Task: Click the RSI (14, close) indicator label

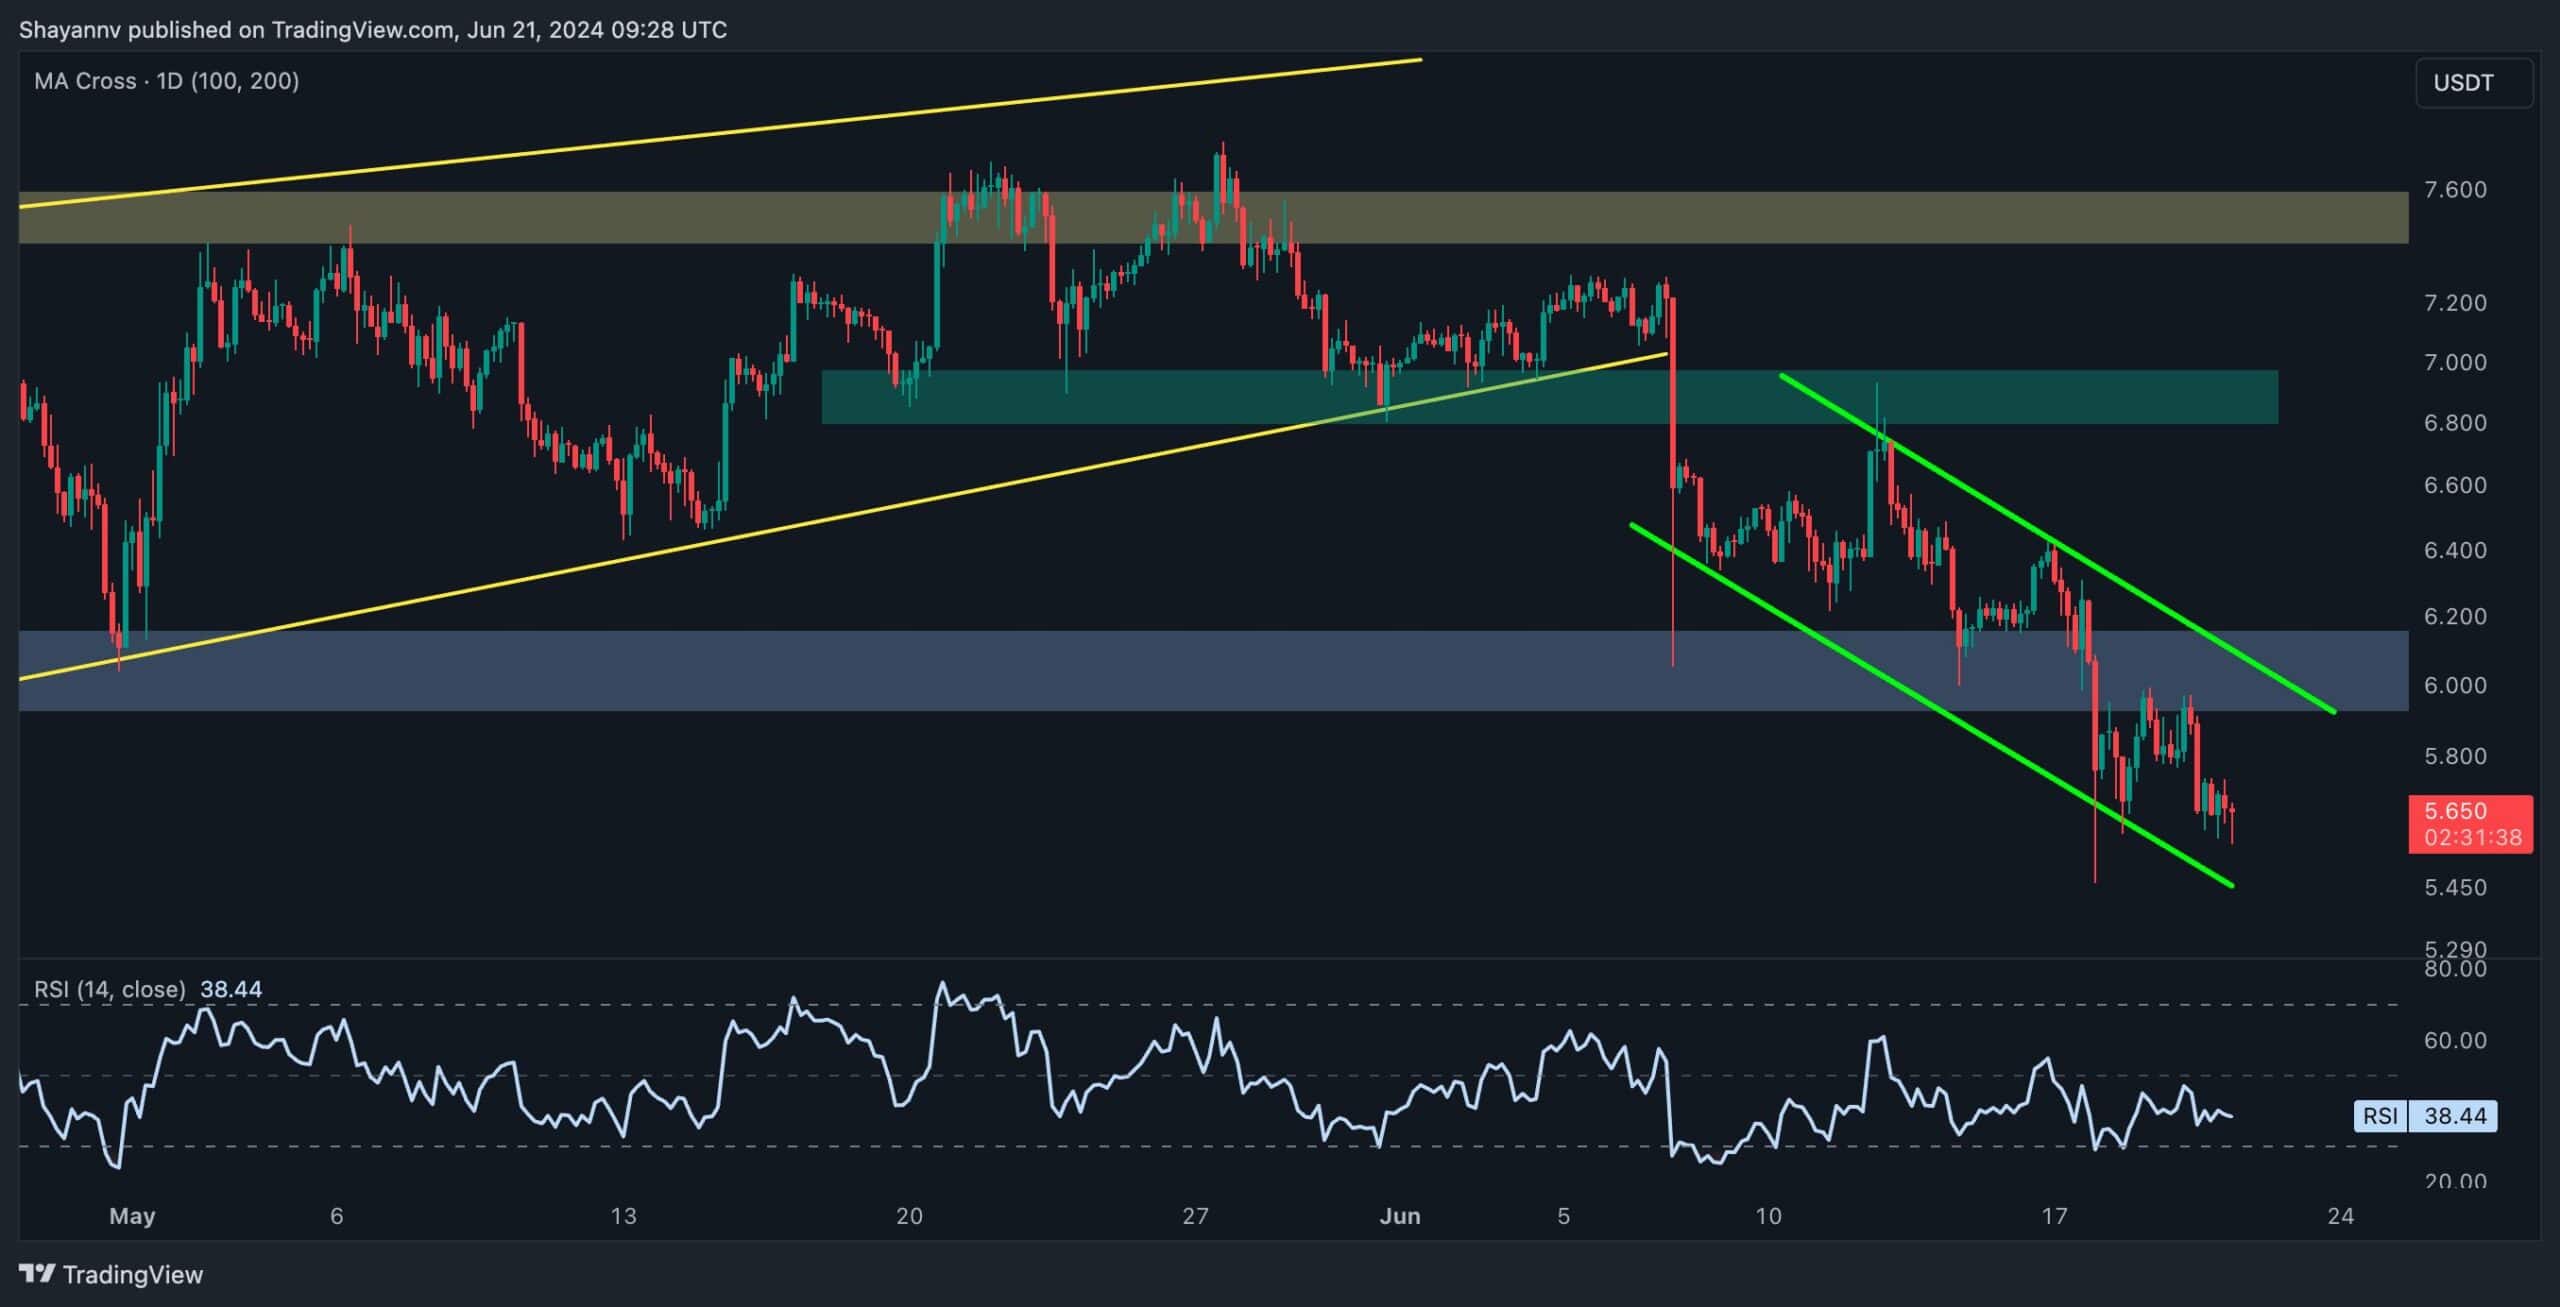Action: (x=110, y=989)
